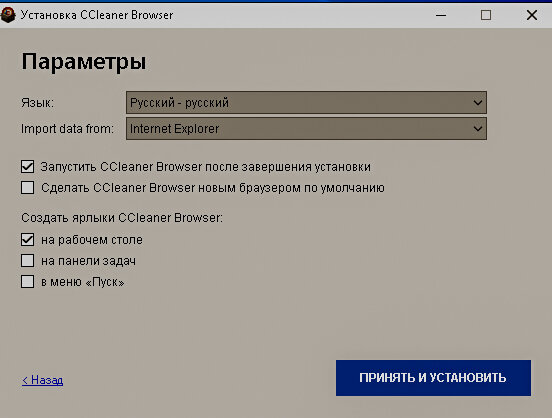
Task: Go back via the Назад link
Action: (x=43, y=380)
